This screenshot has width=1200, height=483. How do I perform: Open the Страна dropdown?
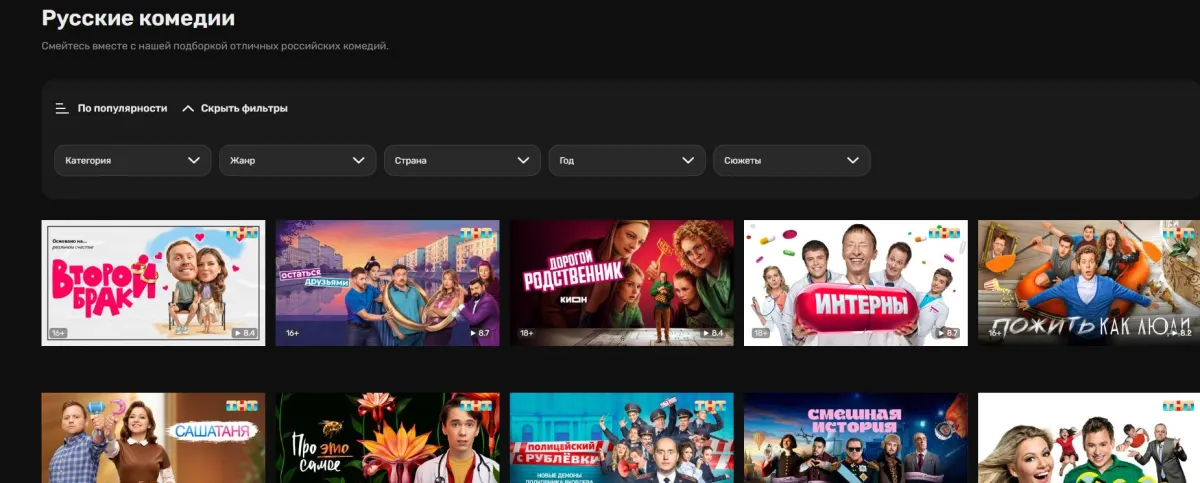(x=462, y=160)
